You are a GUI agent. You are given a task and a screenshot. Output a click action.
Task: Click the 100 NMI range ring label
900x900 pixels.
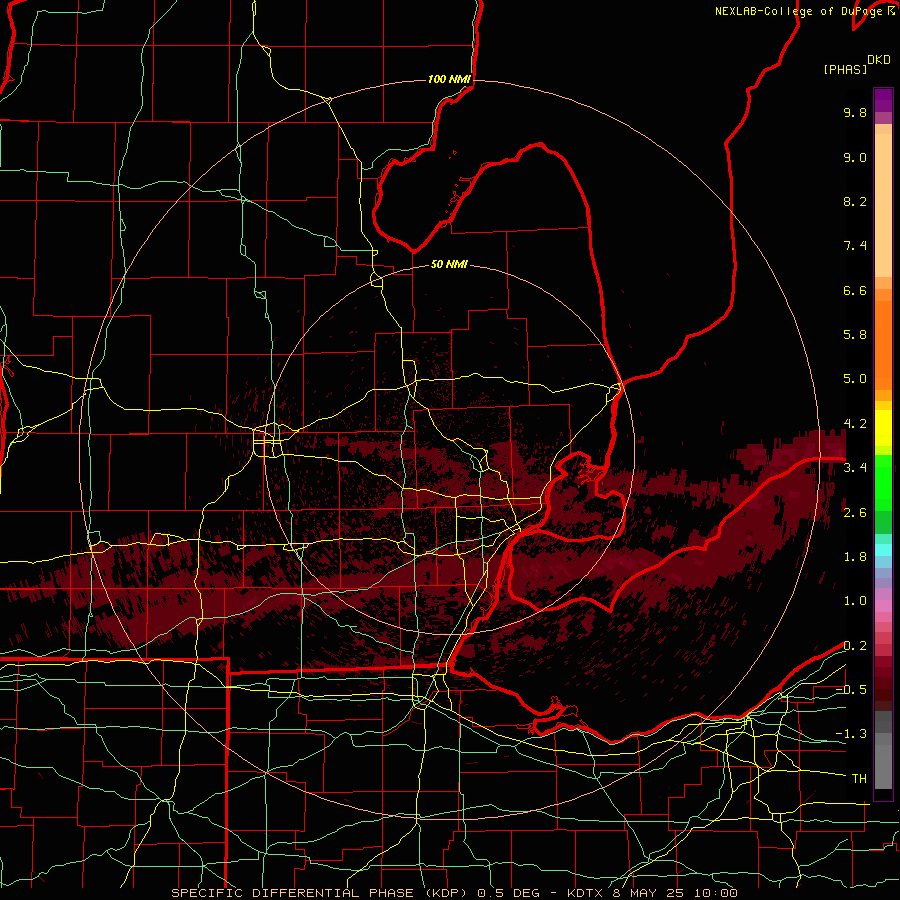click(x=449, y=79)
